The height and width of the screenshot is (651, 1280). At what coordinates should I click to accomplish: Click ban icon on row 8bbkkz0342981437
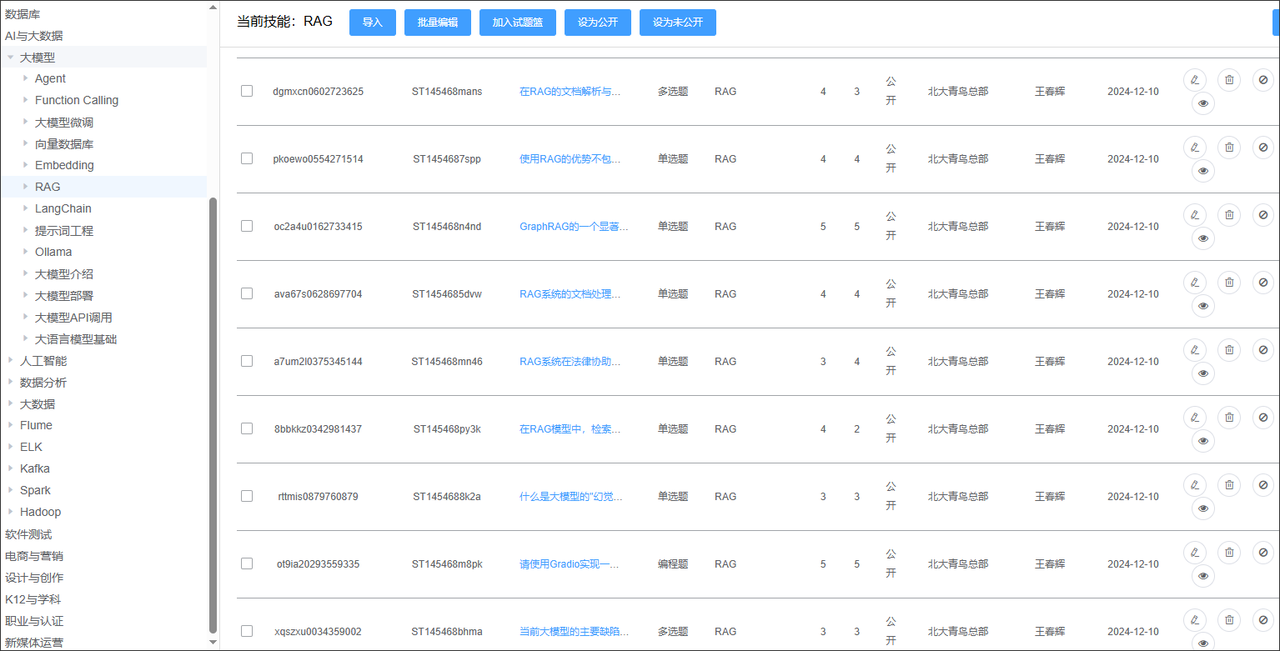1263,417
